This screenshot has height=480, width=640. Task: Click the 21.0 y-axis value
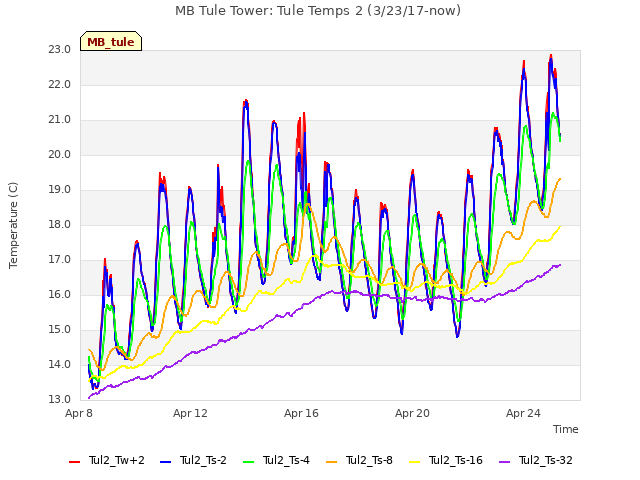click(x=60, y=120)
